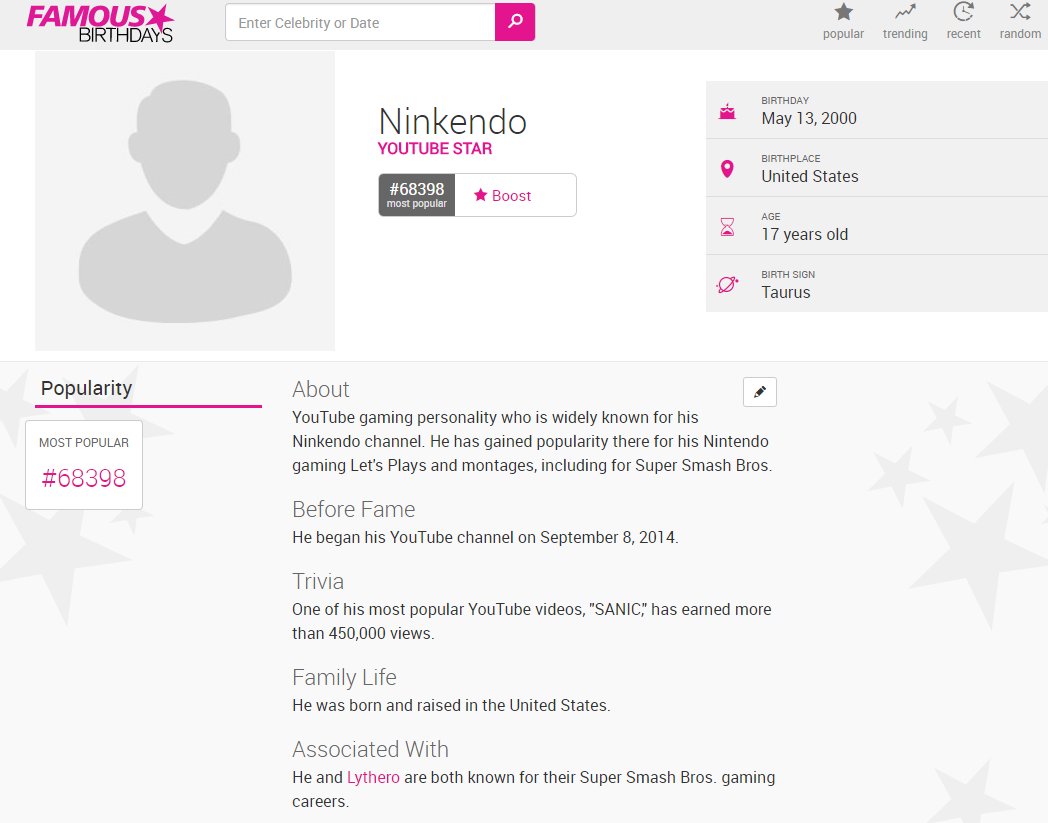Viewport: 1048px width, 823px height.
Task: Click the Family Life heading
Action: (x=344, y=677)
